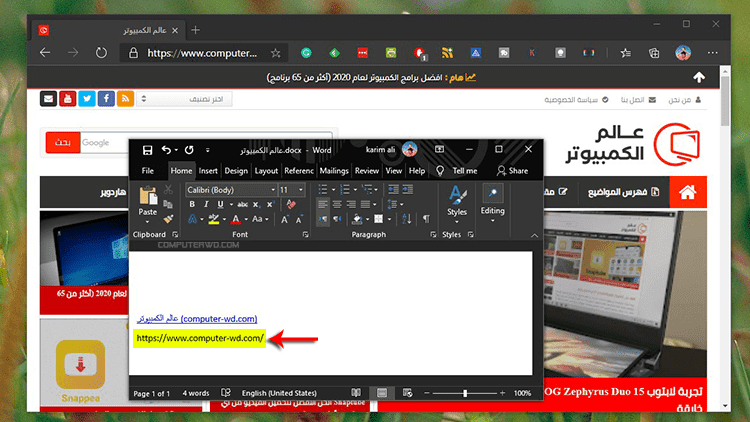The image size is (750, 422).
Task: Expand the Paragraph dialog launcher
Action: pos(433,234)
